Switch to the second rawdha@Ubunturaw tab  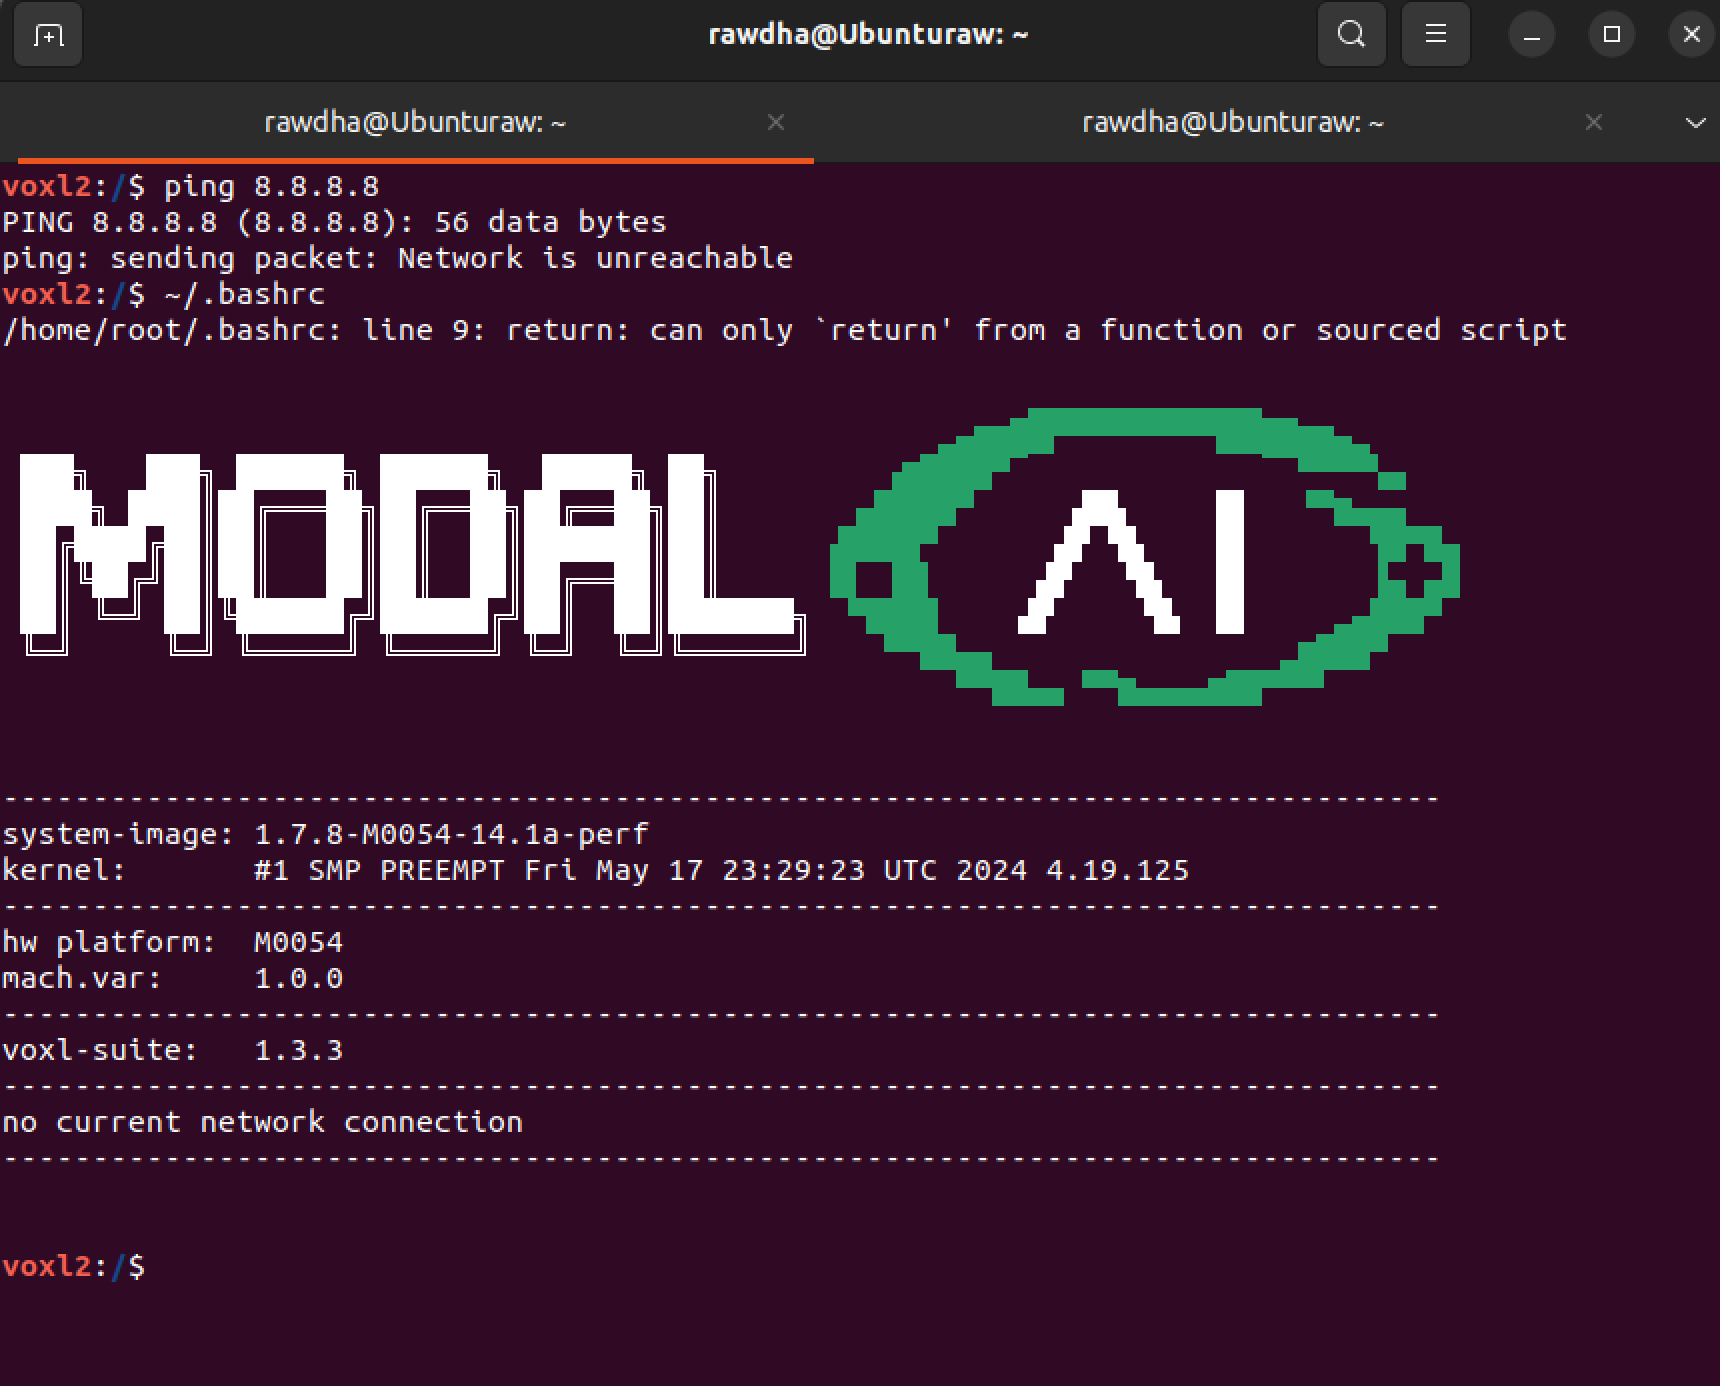coord(1232,122)
